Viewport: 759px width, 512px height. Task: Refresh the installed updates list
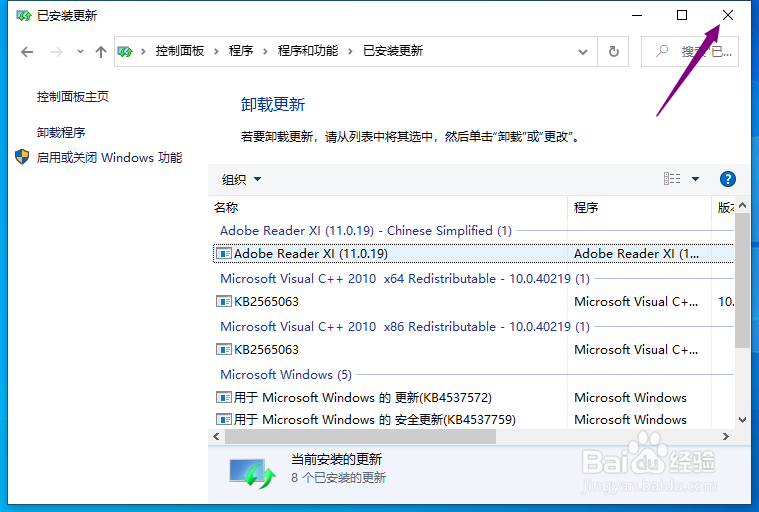coord(613,51)
